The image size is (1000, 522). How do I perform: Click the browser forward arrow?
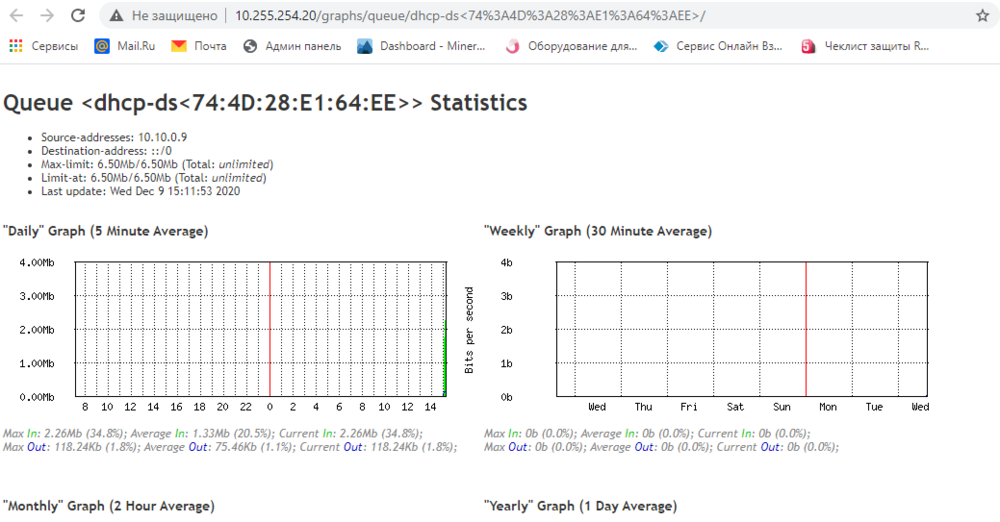(47, 16)
